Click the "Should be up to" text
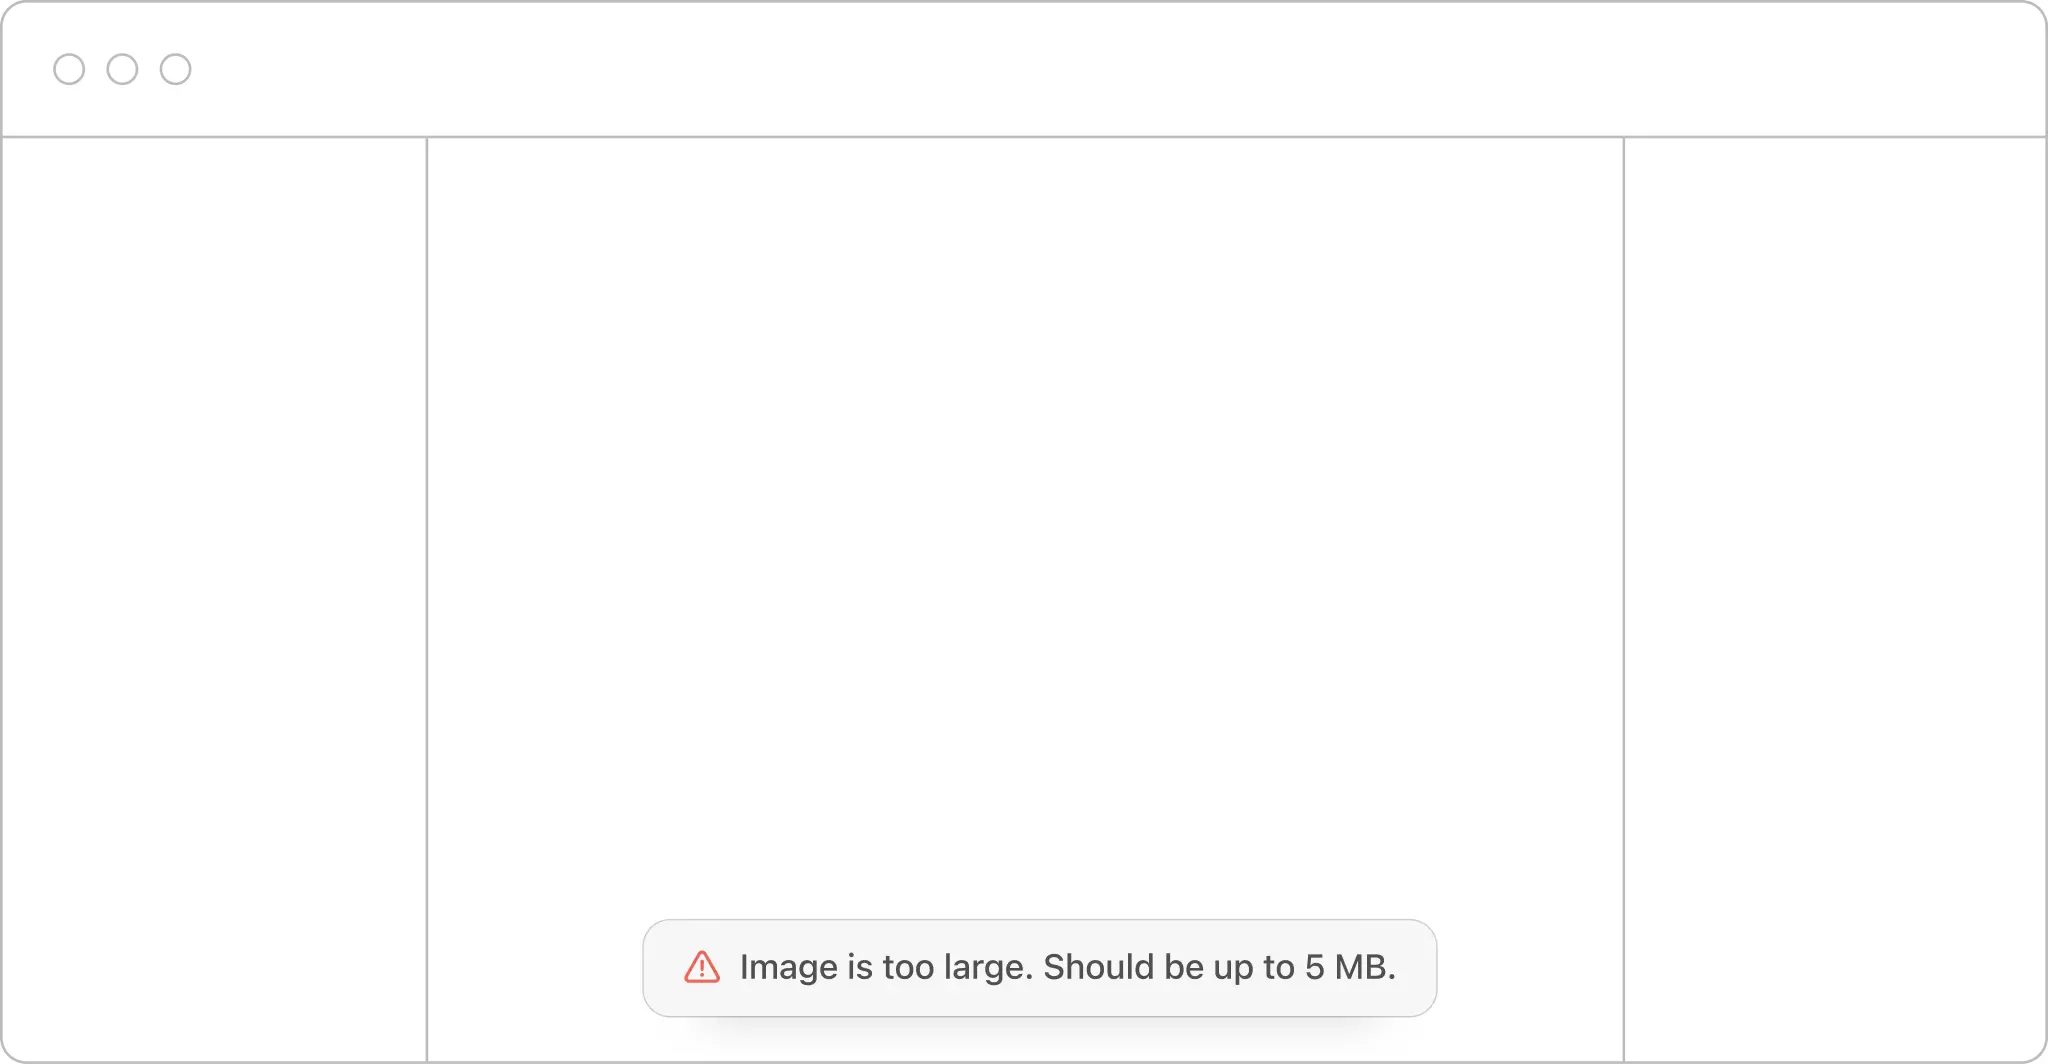Screen dimensions: 2048x1064 1169,967
